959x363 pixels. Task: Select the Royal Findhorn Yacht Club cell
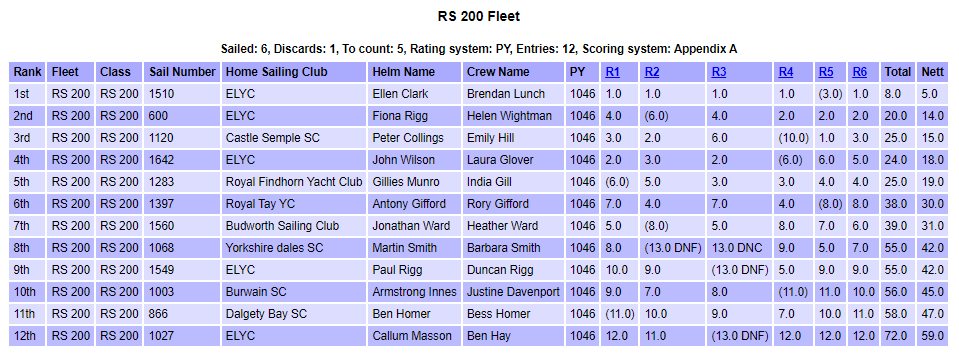coord(294,182)
